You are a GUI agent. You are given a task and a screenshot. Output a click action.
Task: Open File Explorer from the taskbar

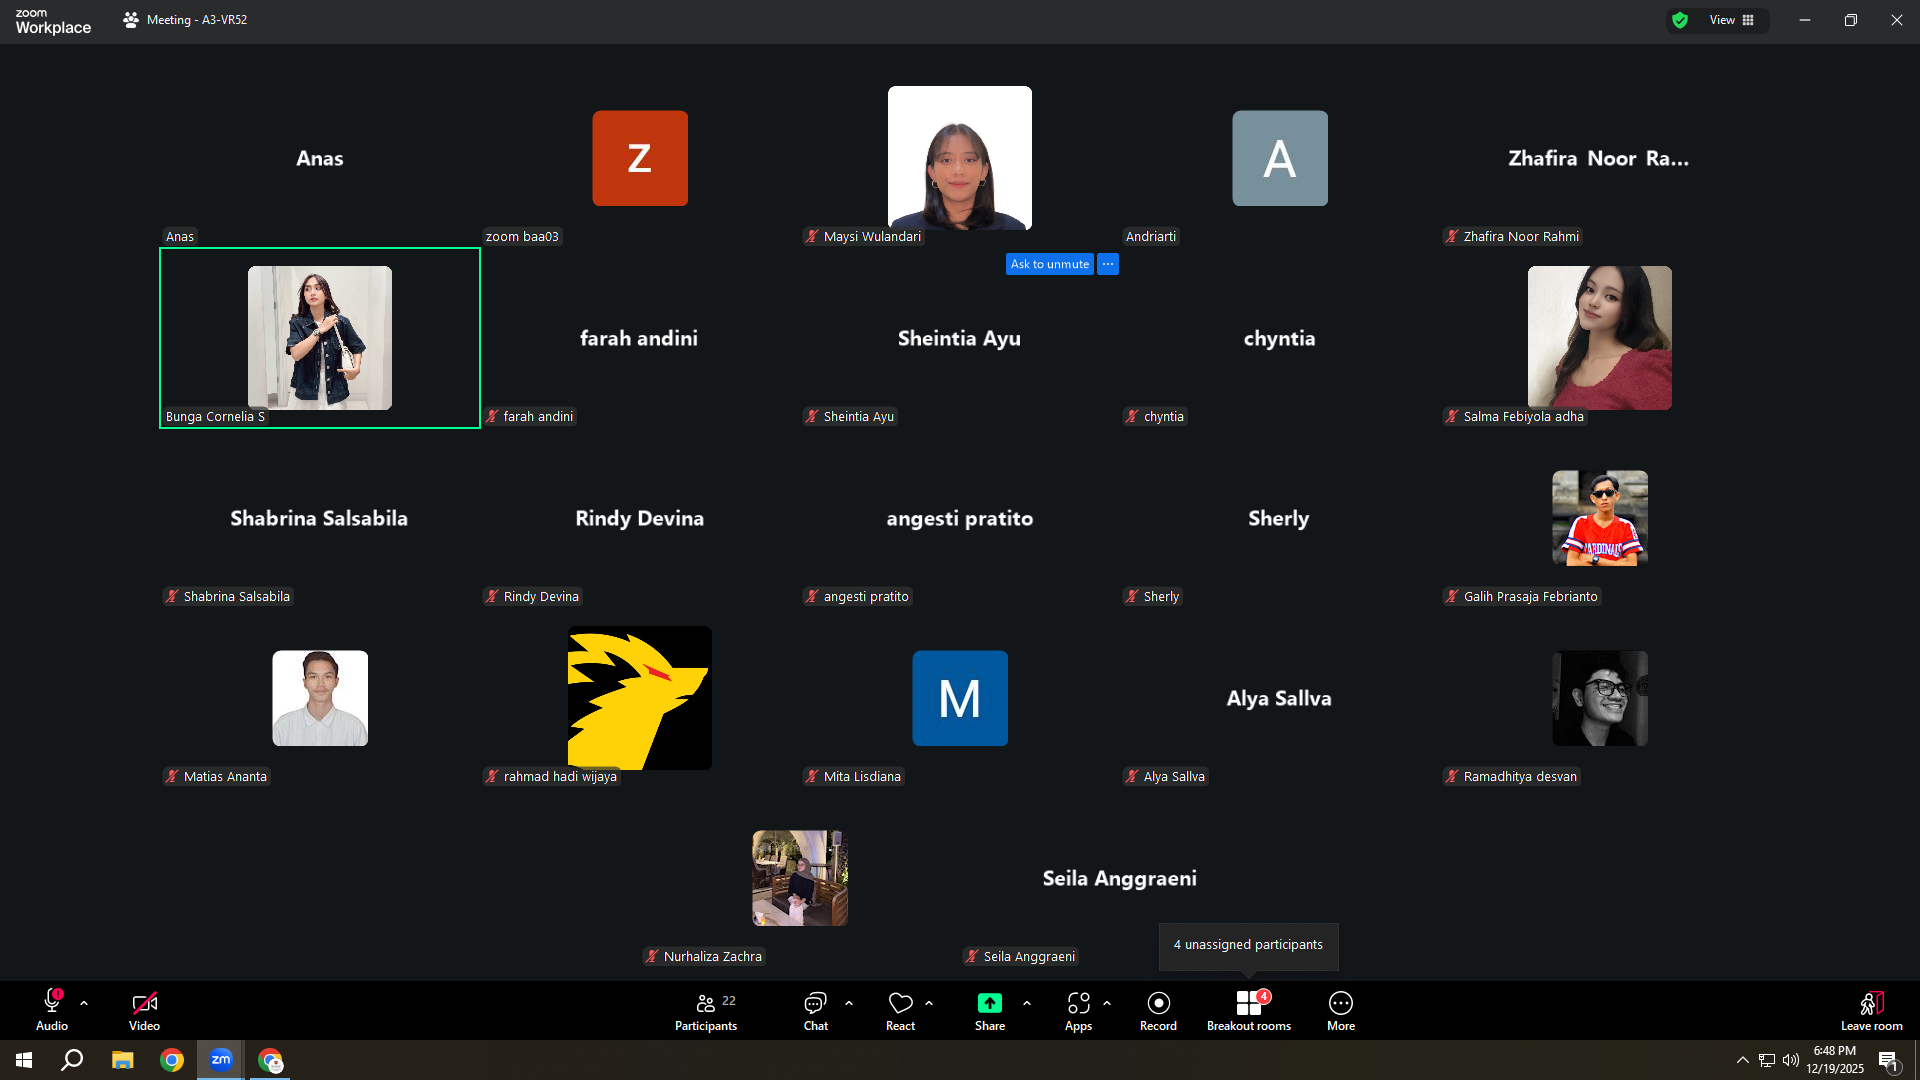[122, 1060]
